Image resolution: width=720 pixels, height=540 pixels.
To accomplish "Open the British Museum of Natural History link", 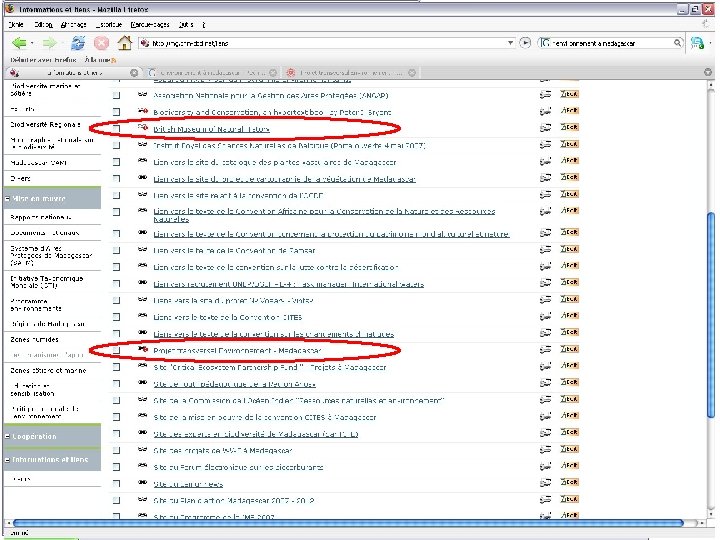I will [211, 129].
